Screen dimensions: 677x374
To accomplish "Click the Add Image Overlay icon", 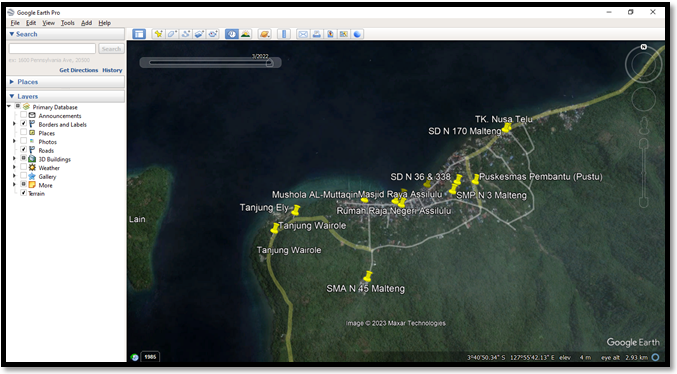I will [199, 34].
